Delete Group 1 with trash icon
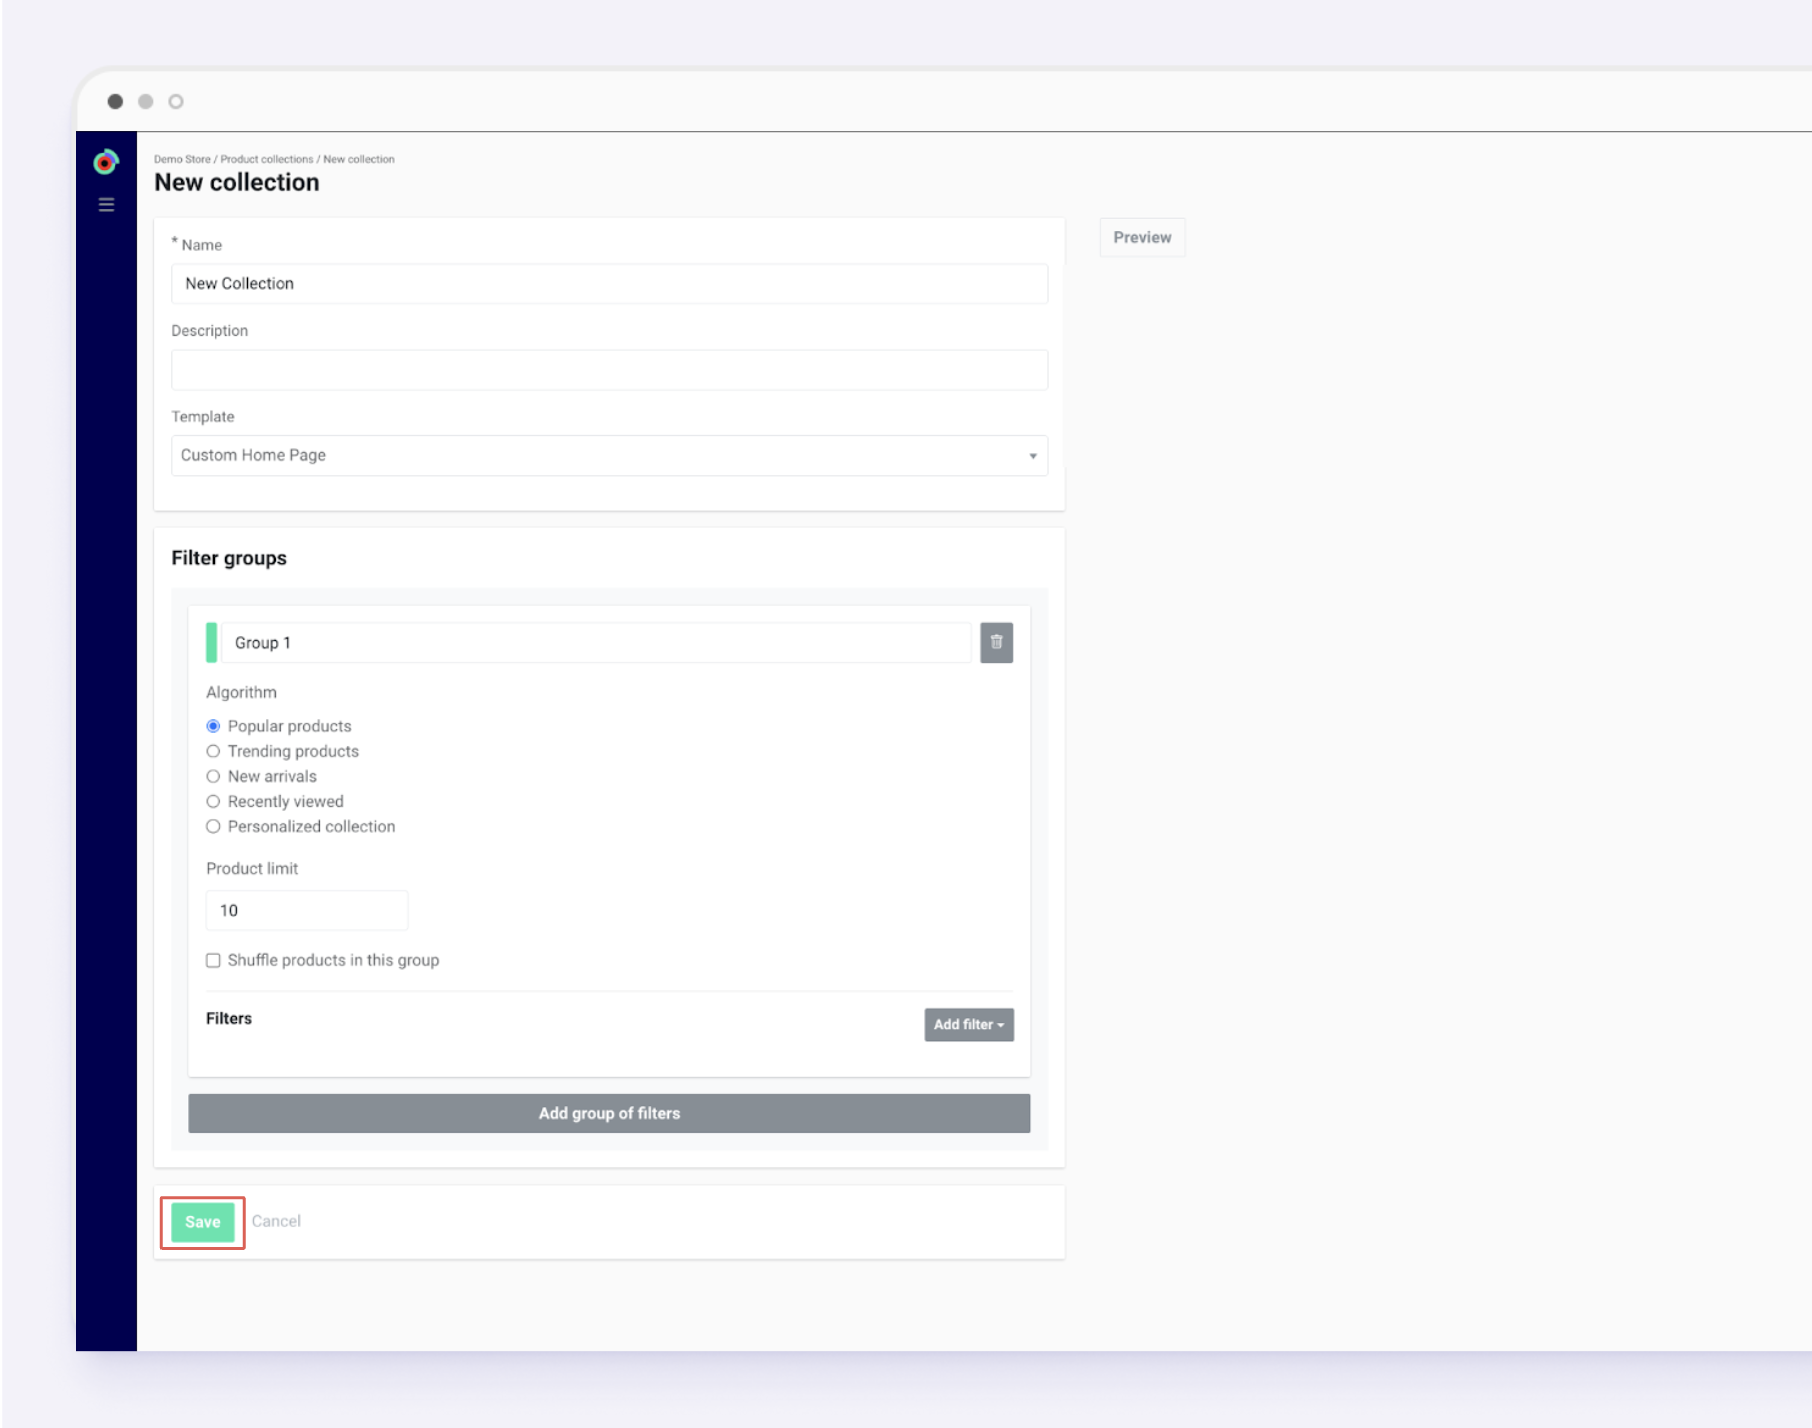The height and width of the screenshot is (1428, 1812). [996, 643]
